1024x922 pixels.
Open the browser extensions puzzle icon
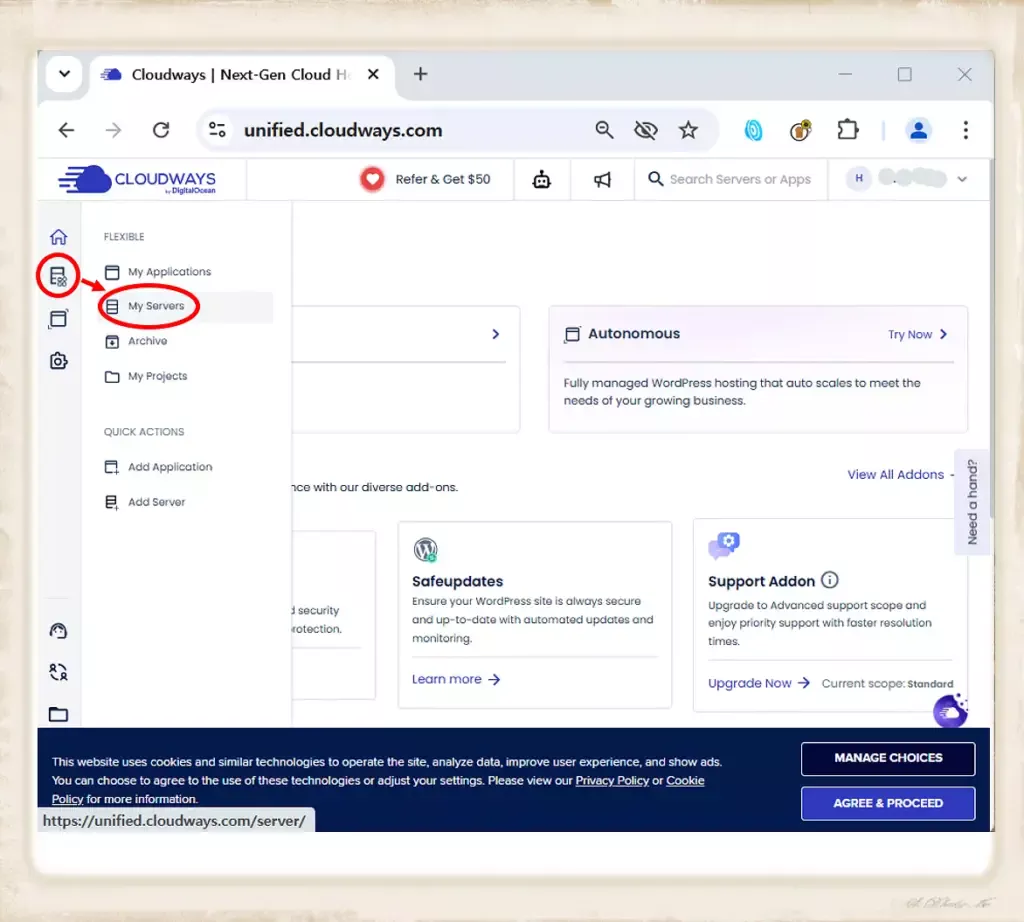pos(848,130)
